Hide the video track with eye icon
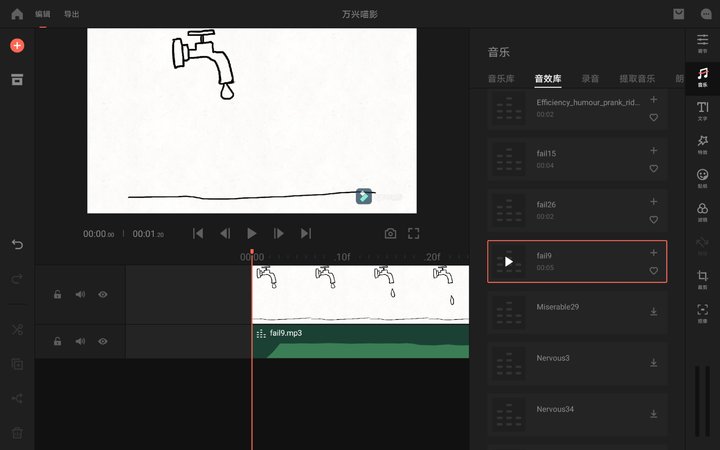This screenshot has height=450, width=720. coord(103,294)
